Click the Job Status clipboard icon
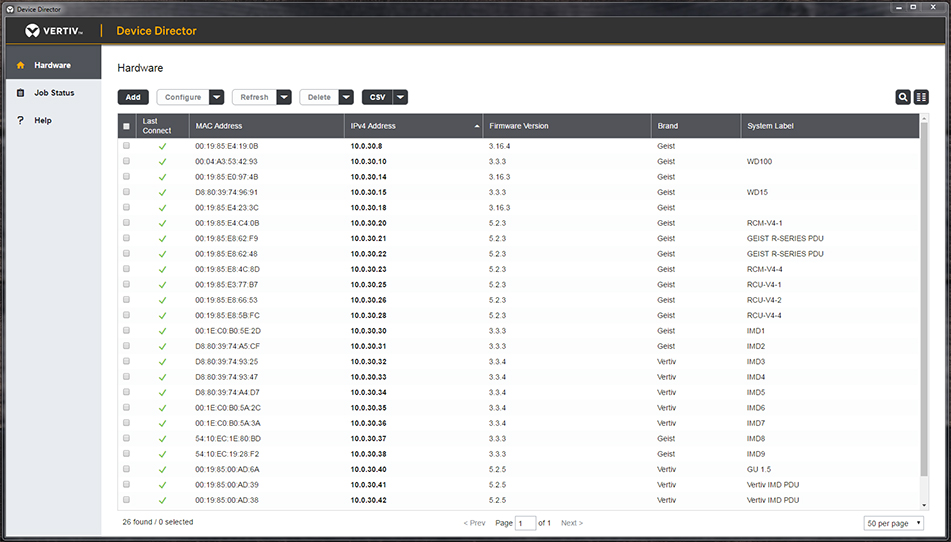The width and height of the screenshot is (951, 542). tap(20, 93)
